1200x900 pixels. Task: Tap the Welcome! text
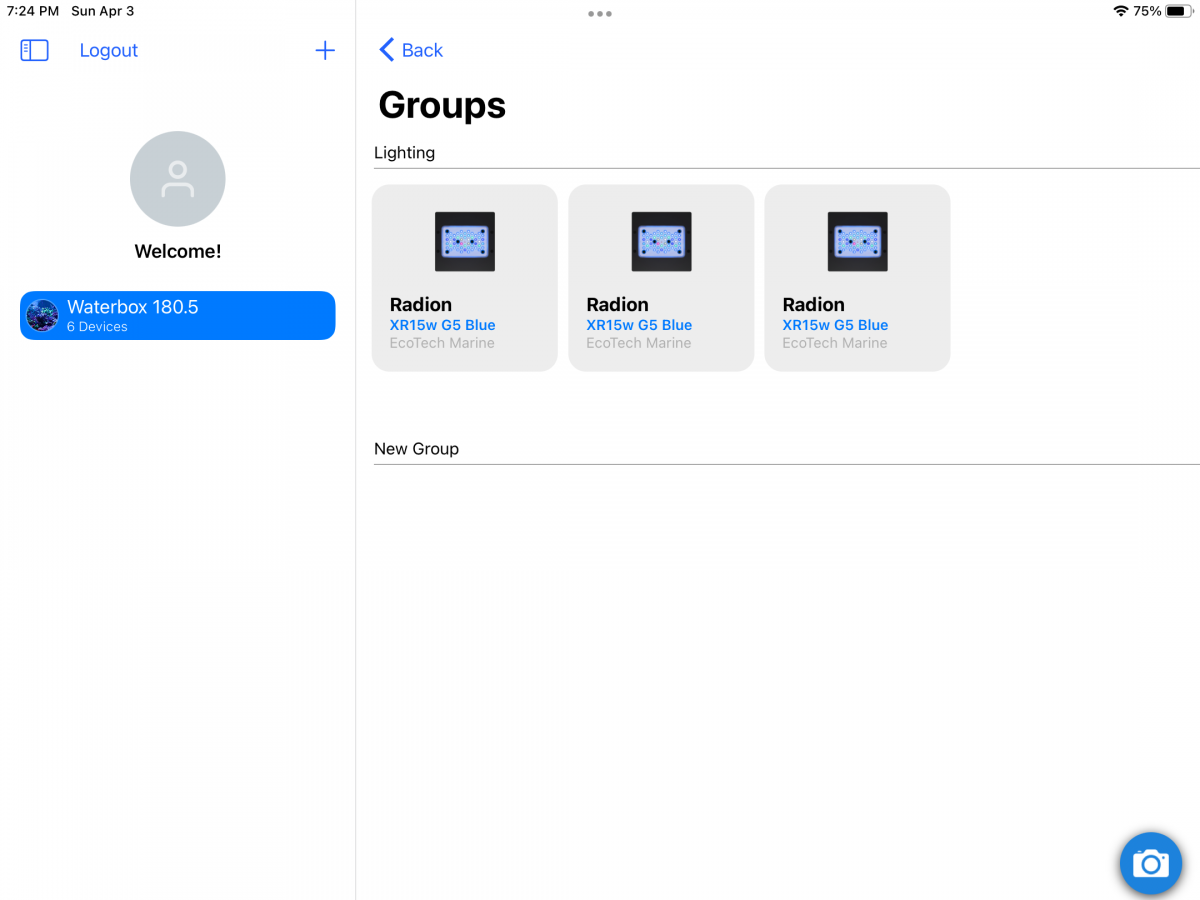pos(178,251)
